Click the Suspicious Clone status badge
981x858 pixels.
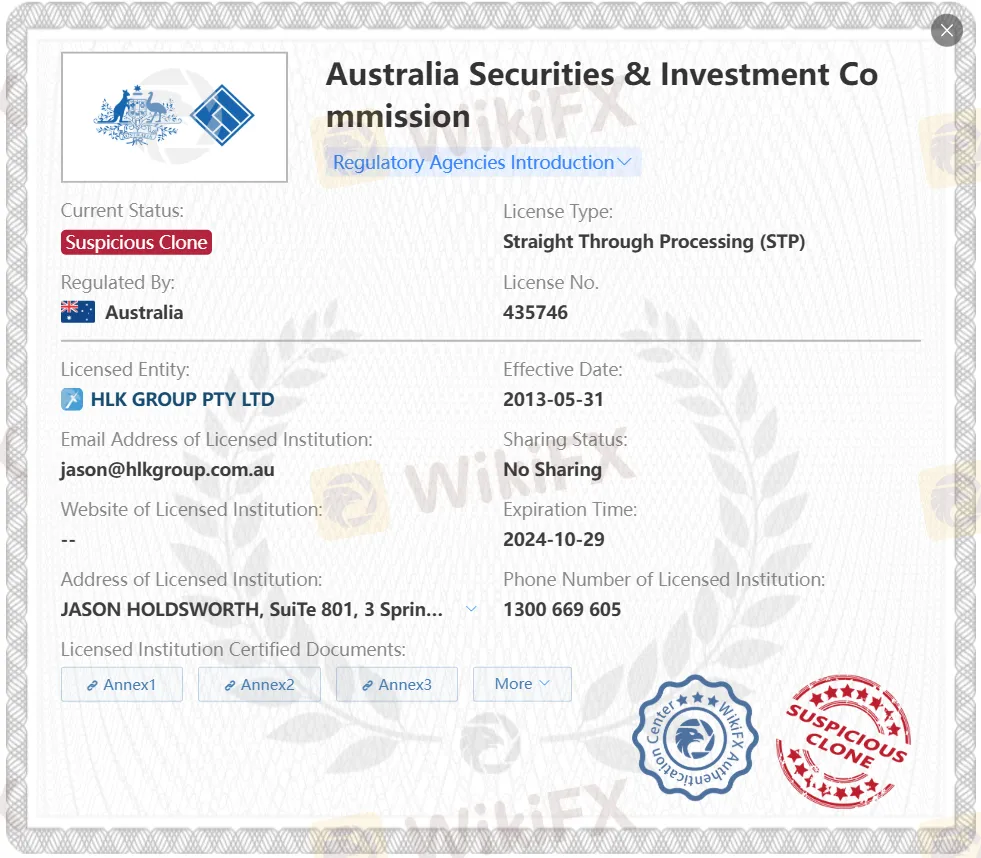pyautogui.click(x=136, y=242)
